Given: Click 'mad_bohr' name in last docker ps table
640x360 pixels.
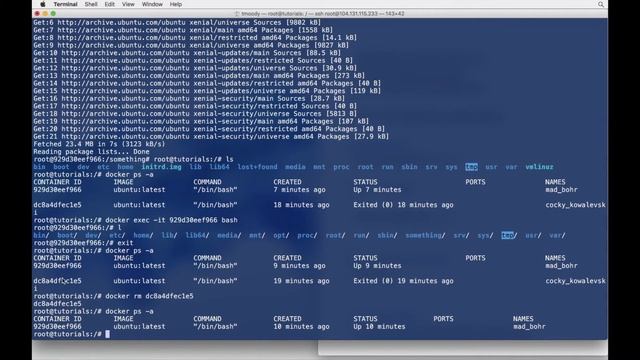Looking at the screenshot, I should tap(529, 327).
